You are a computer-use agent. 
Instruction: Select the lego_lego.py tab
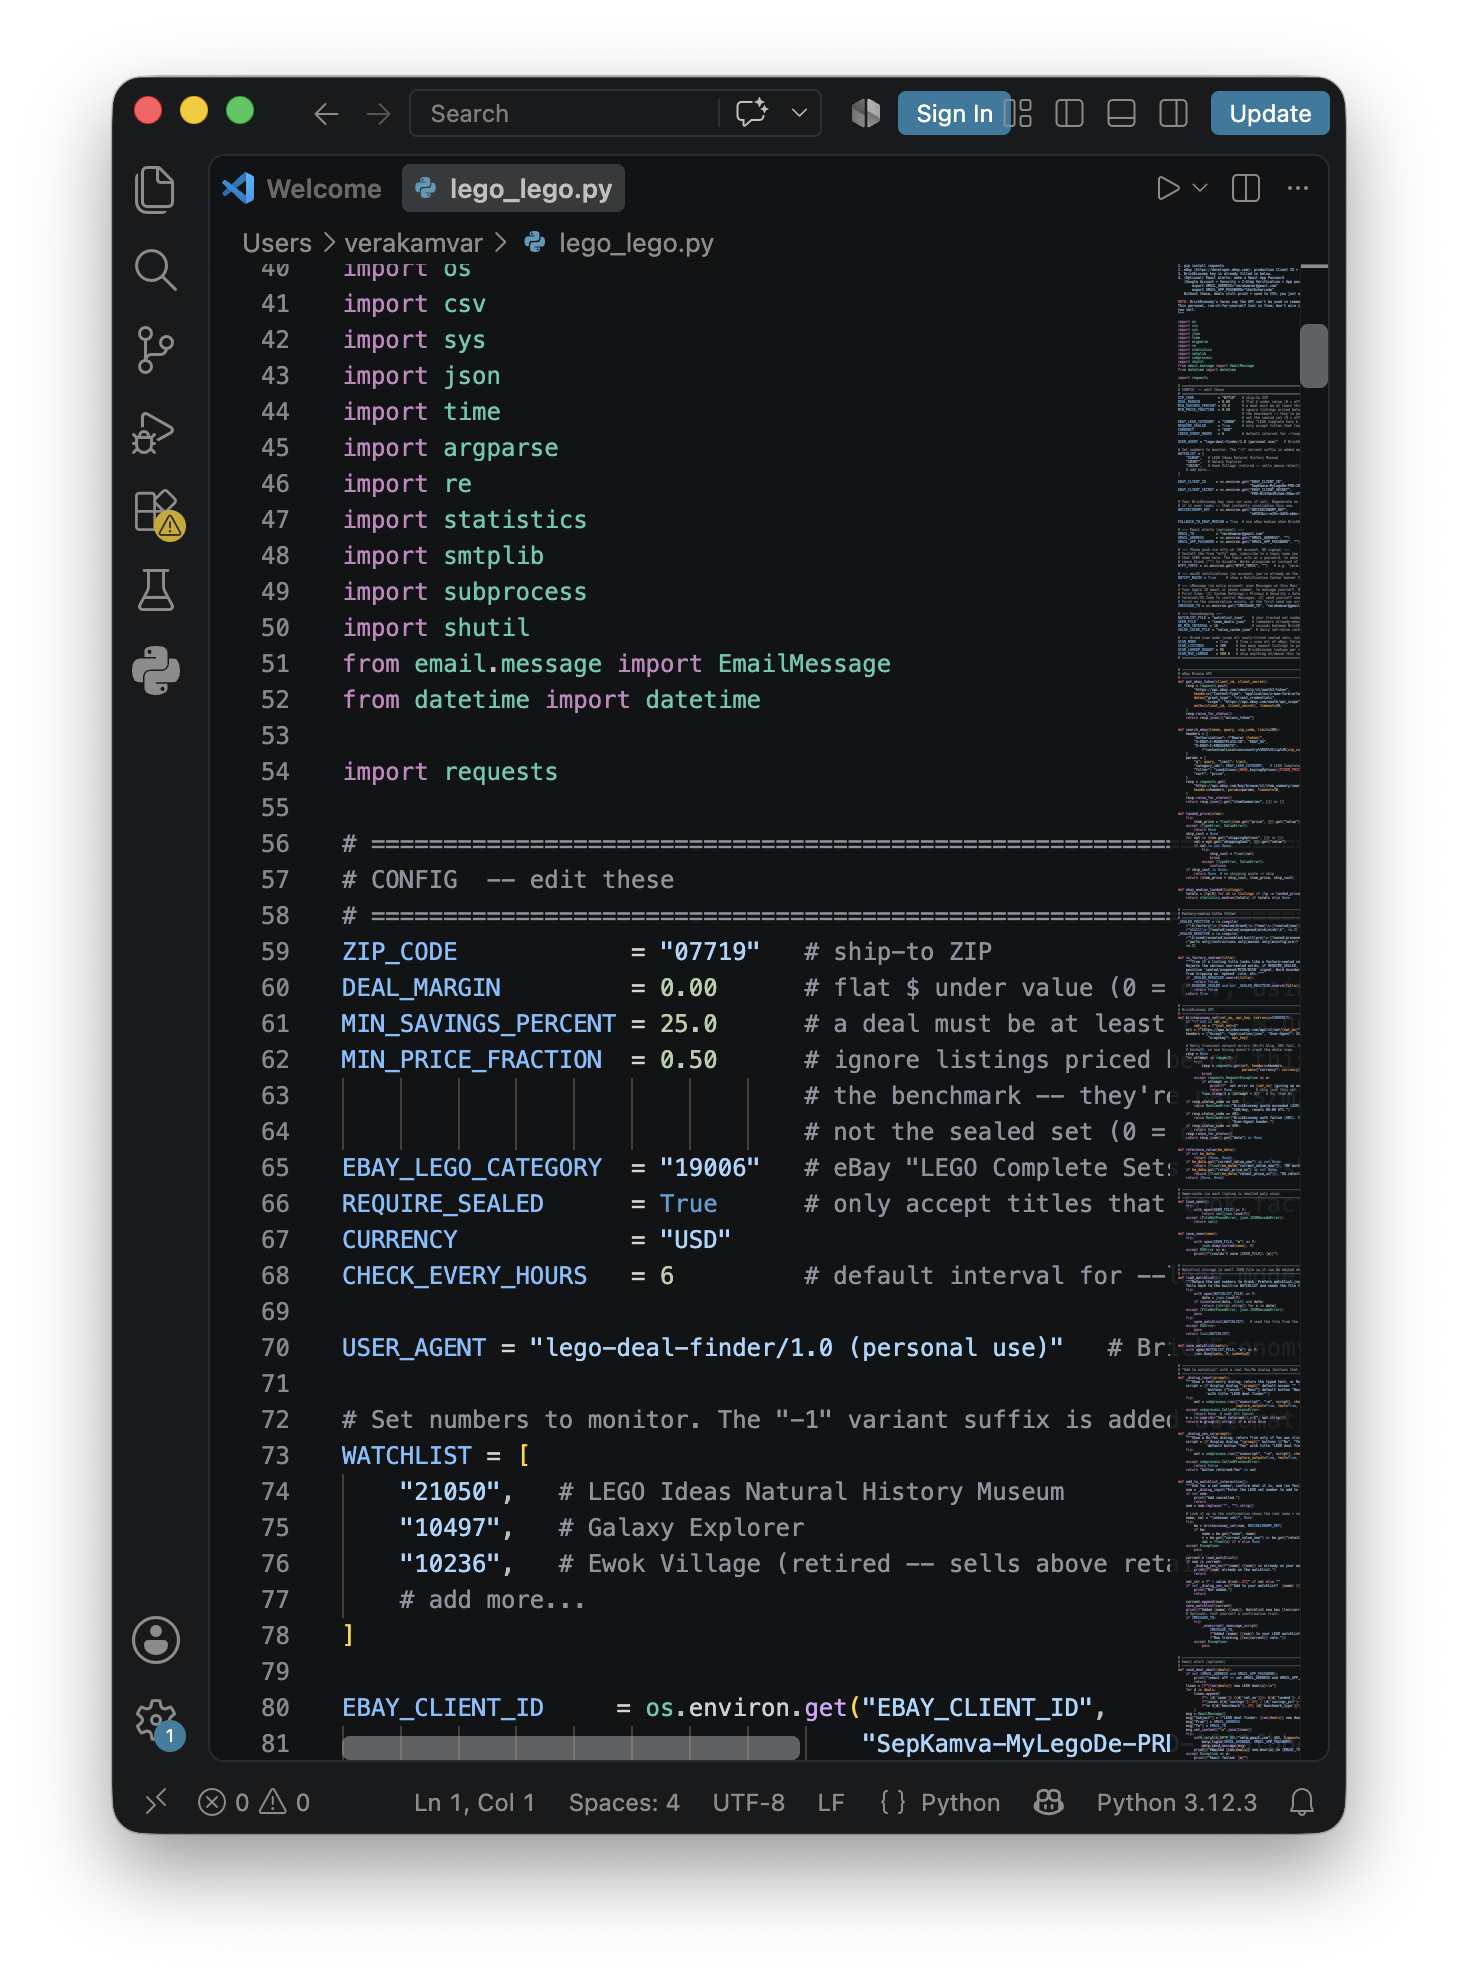coord(514,189)
